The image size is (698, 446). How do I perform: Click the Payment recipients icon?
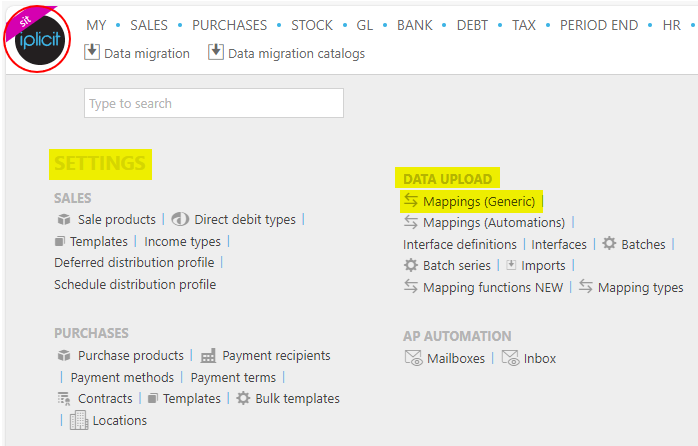click(208, 356)
